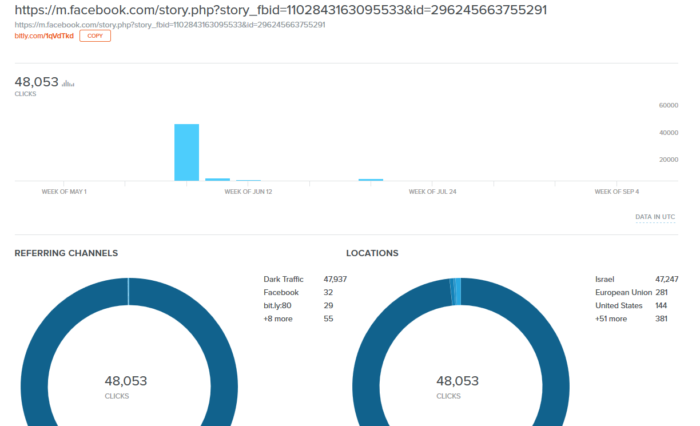Click the 47,247 Israel count
Viewport: 700px width, 426px height.
pos(667,279)
